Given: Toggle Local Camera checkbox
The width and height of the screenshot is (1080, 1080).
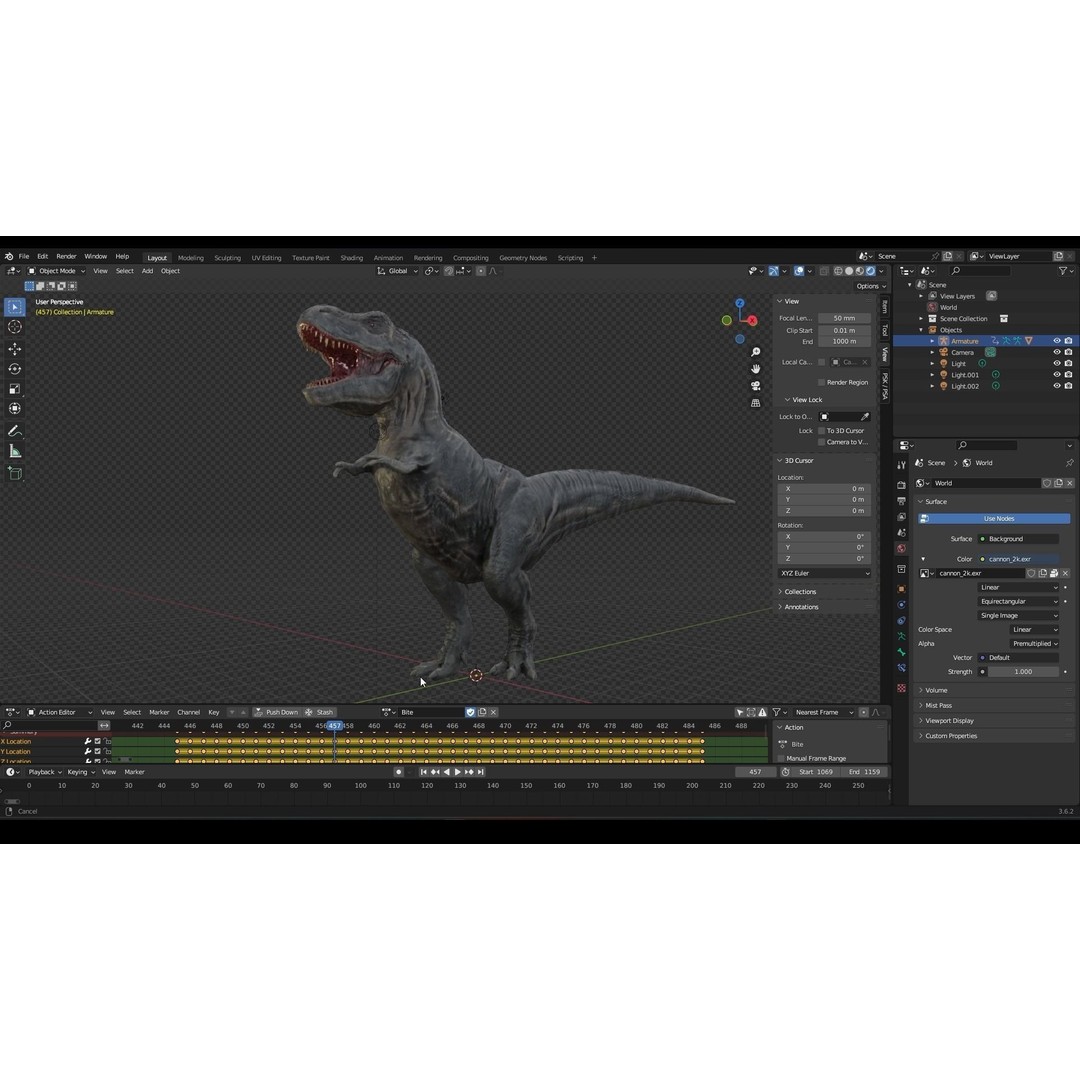Looking at the screenshot, I should 821,362.
